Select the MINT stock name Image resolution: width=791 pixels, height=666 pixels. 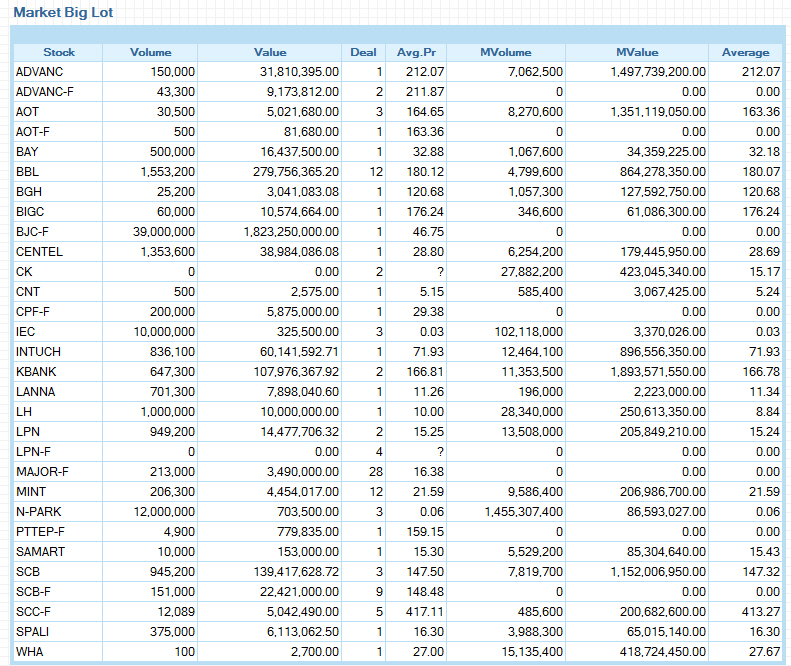click(31, 492)
